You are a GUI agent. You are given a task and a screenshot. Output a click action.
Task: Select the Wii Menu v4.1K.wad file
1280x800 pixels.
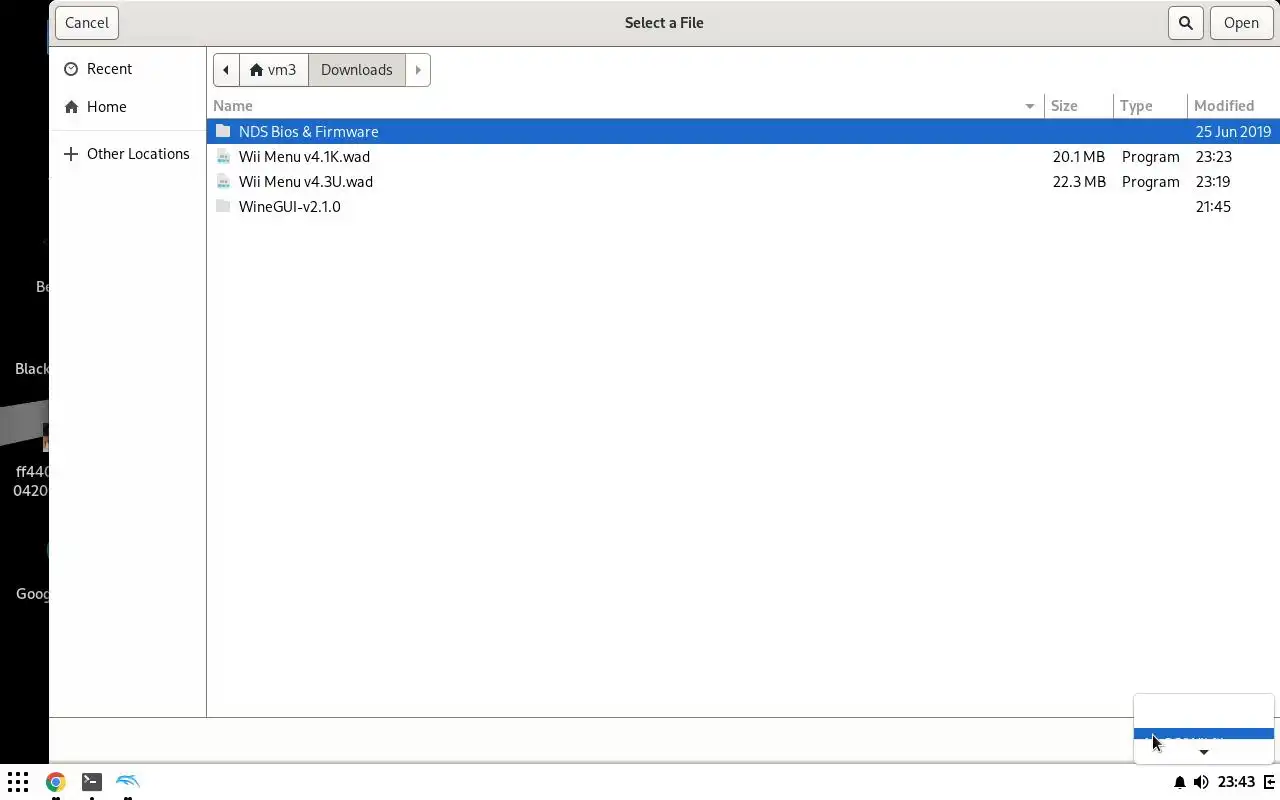tap(743, 156)
